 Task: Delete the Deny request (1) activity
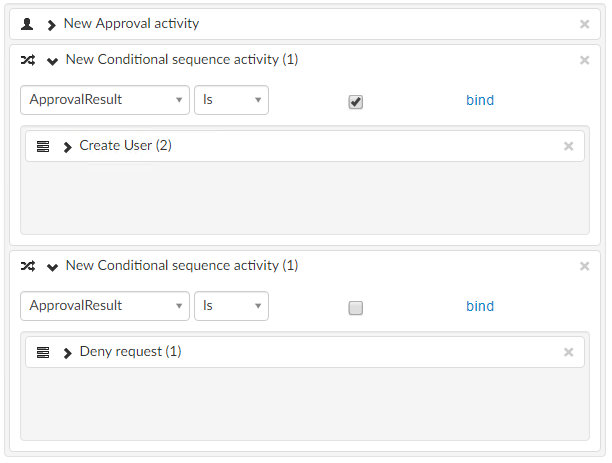tap(569, 352)
